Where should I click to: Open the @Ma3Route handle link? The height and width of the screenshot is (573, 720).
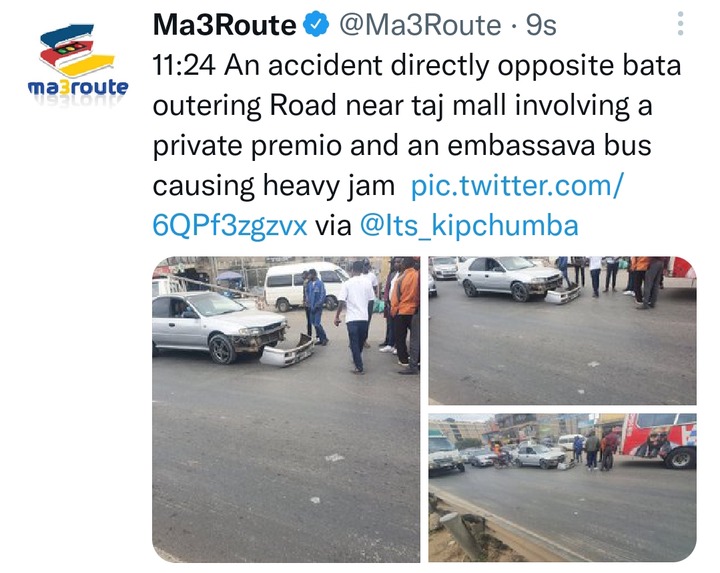click(x=420, y=25)
